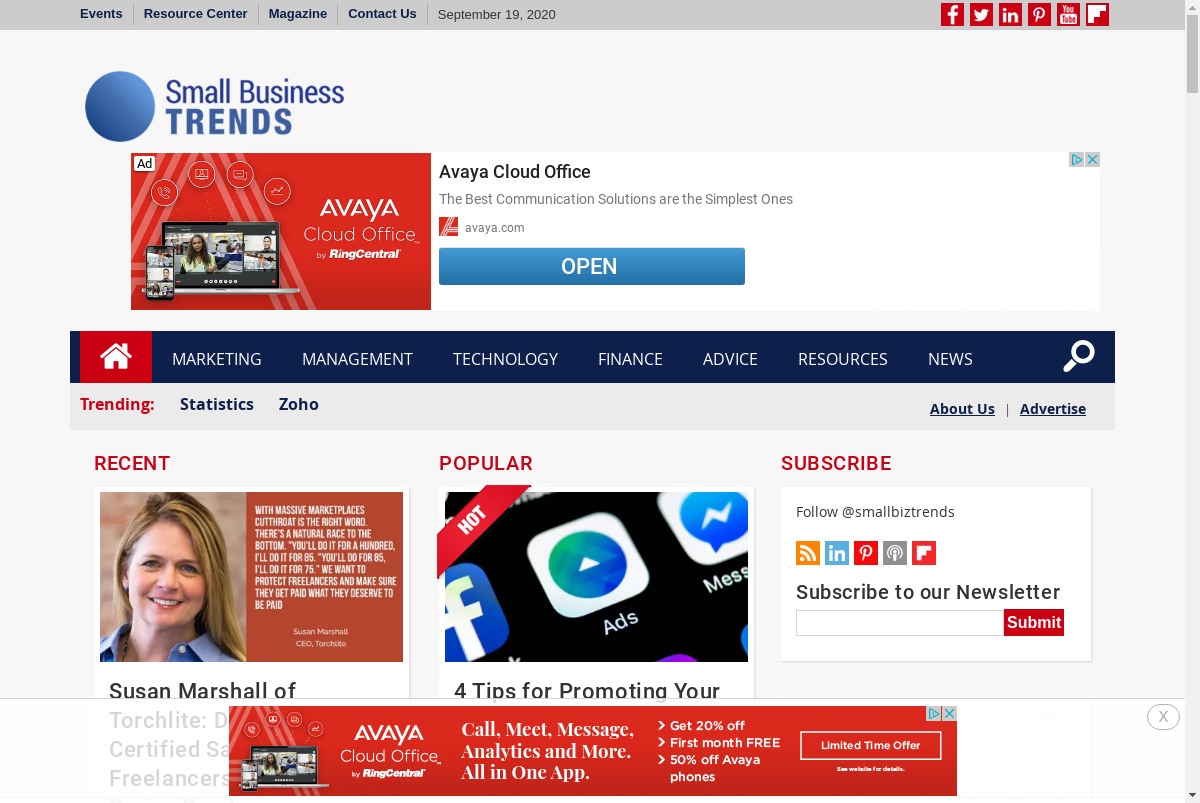Open Twitter icon in top bar

click(981, 14)
